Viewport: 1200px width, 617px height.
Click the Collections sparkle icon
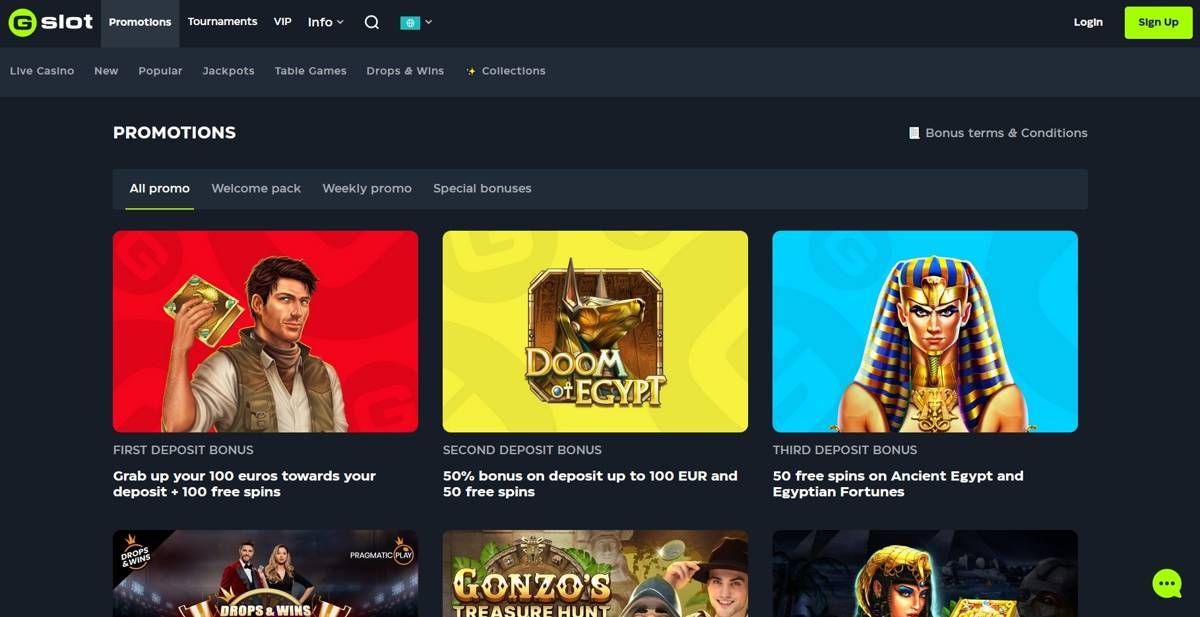pyautogui.click(x=470, y=71)
